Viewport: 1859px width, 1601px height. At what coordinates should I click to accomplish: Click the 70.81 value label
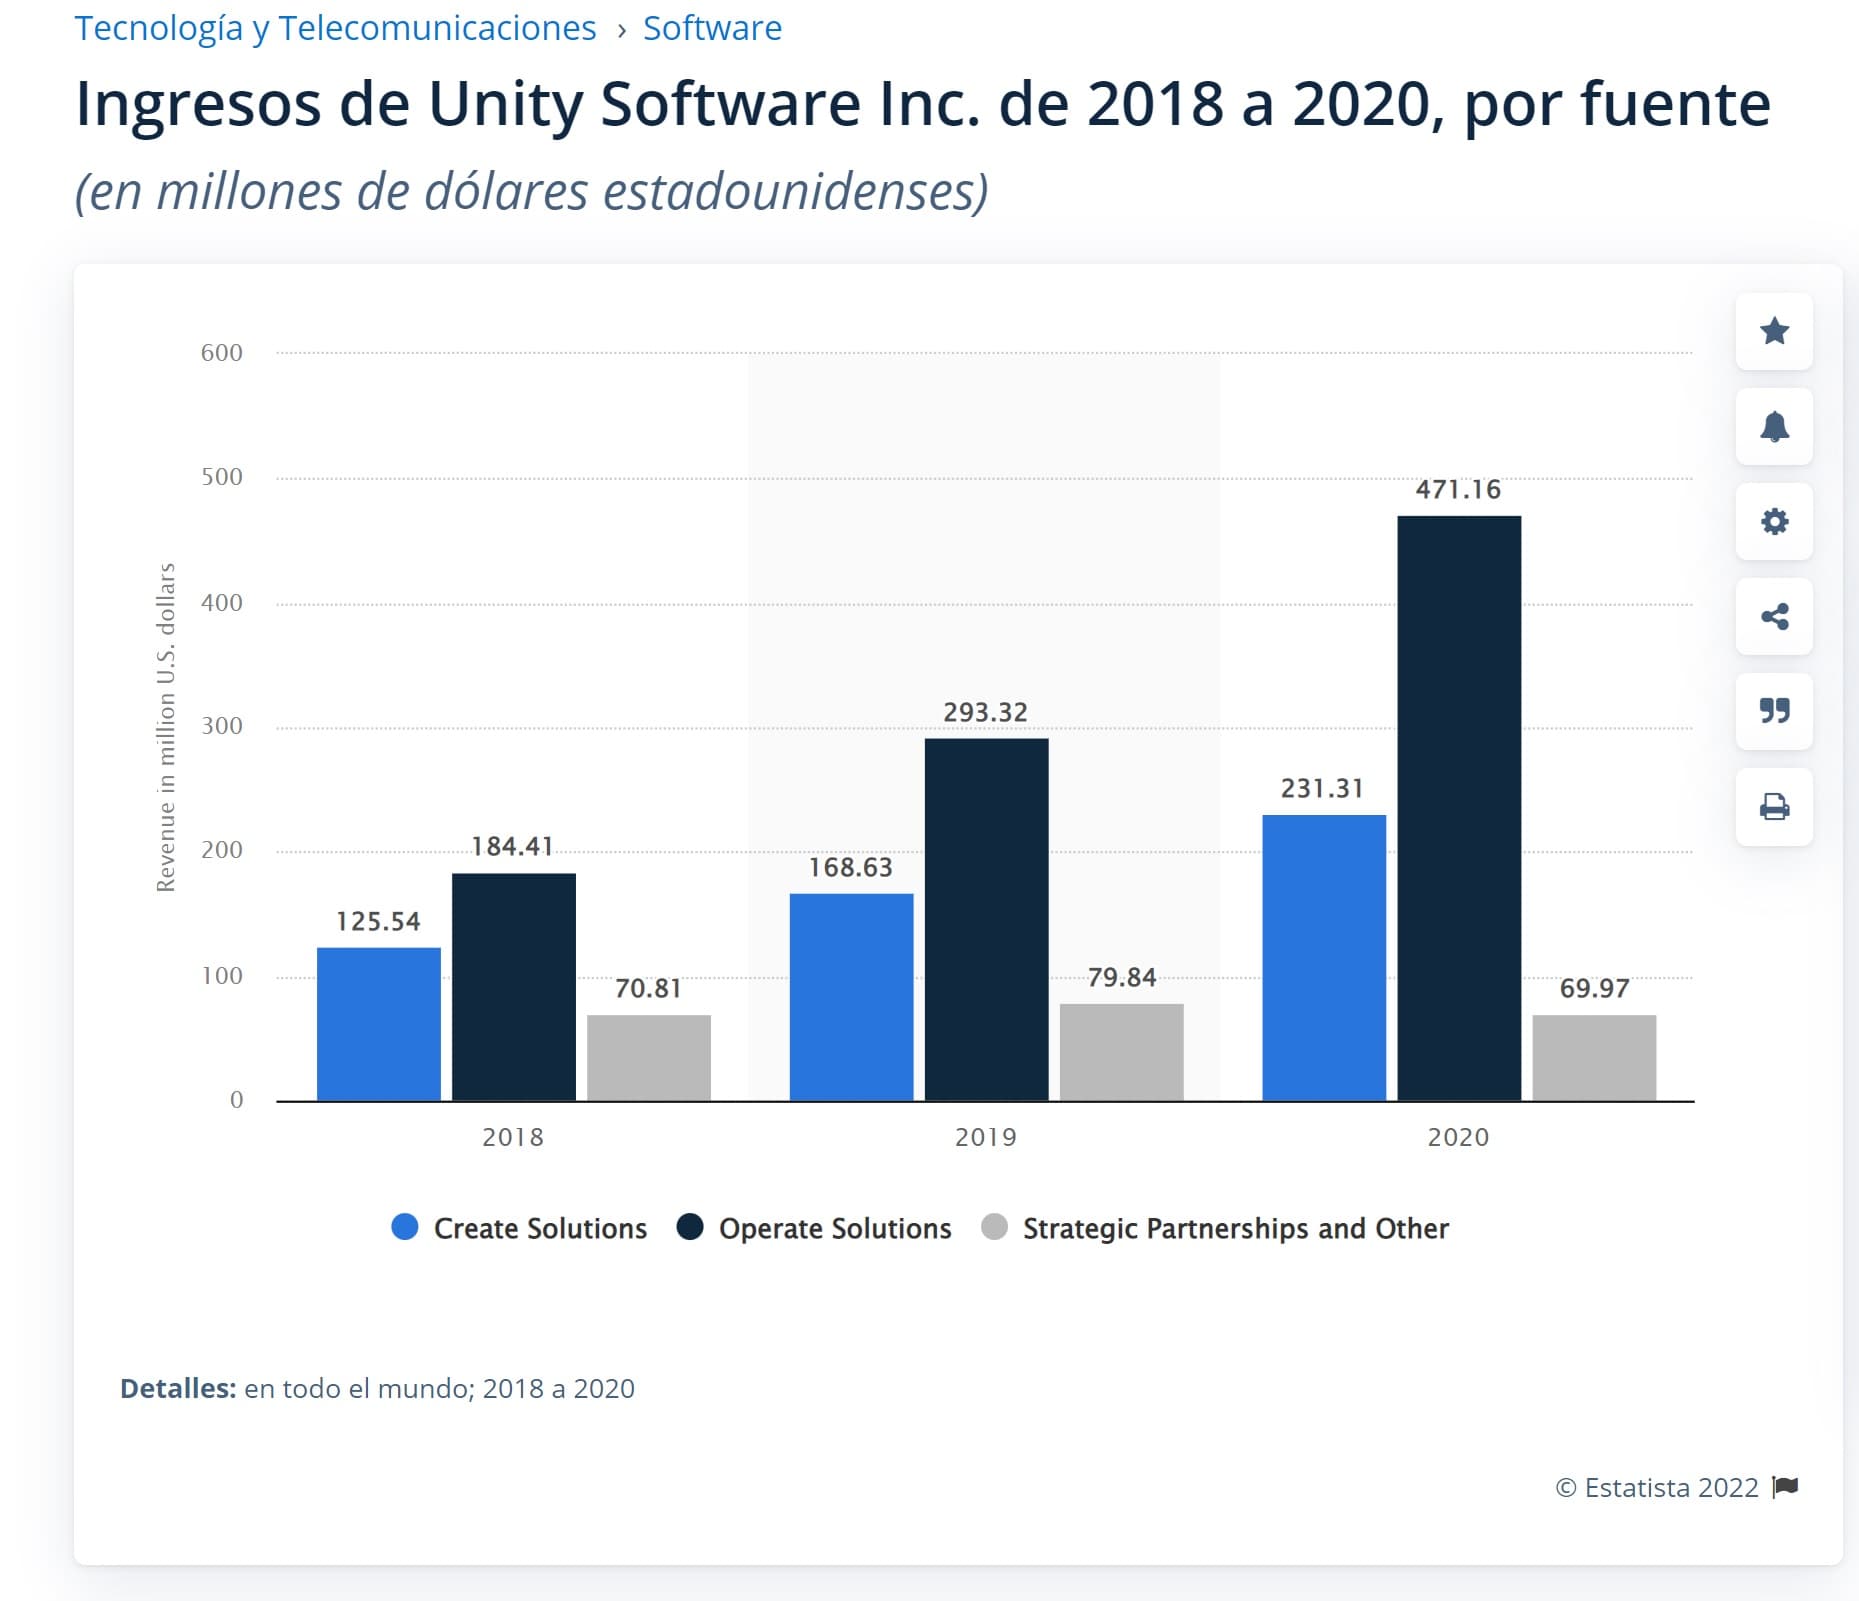click(648, 988)
